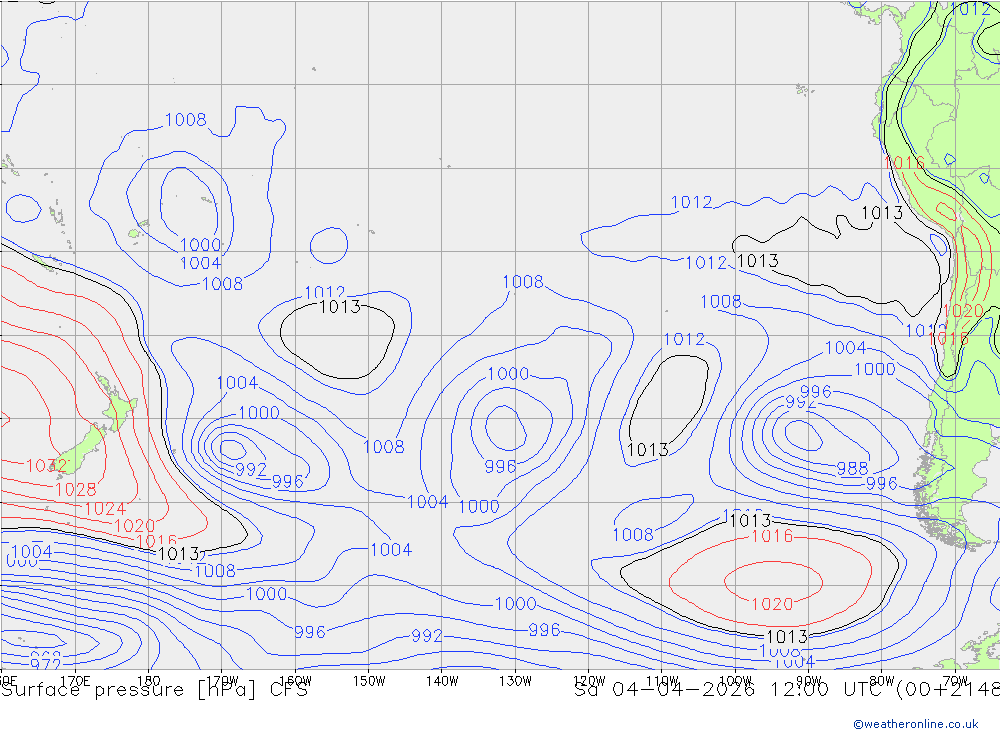Click the 160W longitude axis label
Viewport: 1000px width, 733px height.
click(x=295, y=681)
